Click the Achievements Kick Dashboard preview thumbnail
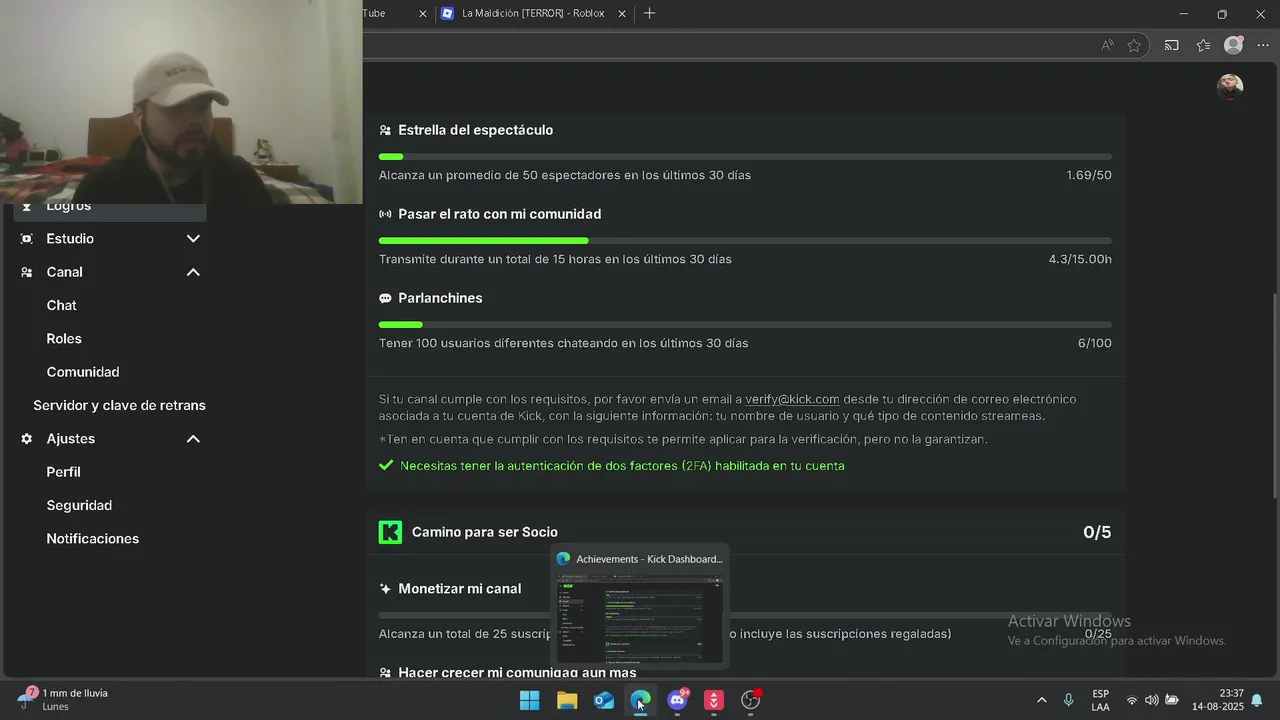1280x720 pixels. pyautogui.click(x=640, y=617)
